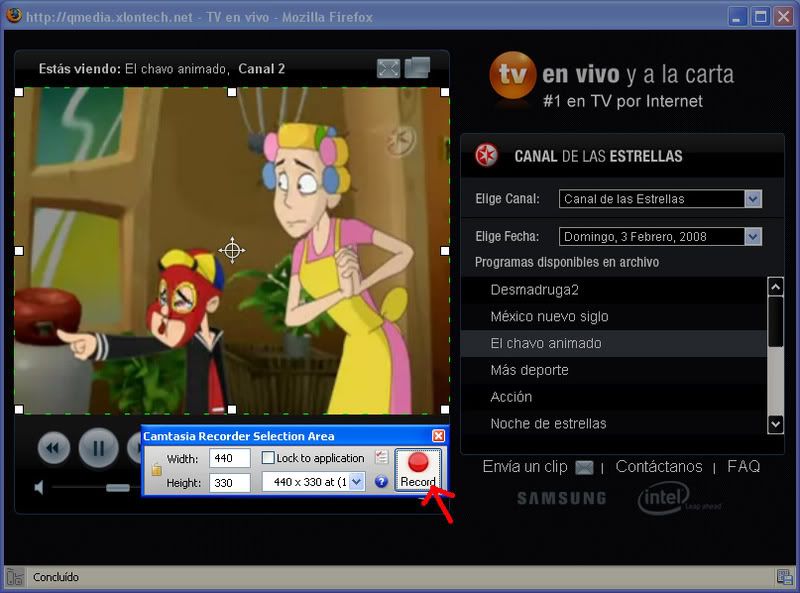Click the rewind playback button
This screenshot has height=593, width=800.
click(52, 447)
